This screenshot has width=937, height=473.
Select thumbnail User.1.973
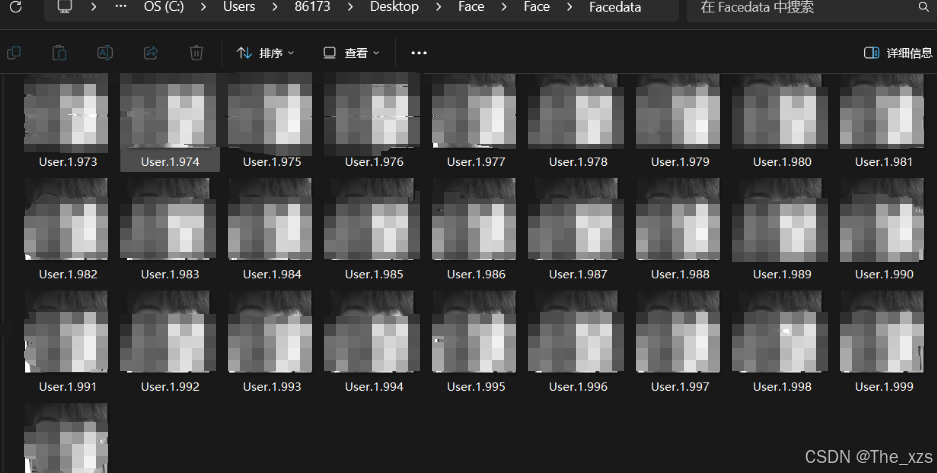coord(66,112)
